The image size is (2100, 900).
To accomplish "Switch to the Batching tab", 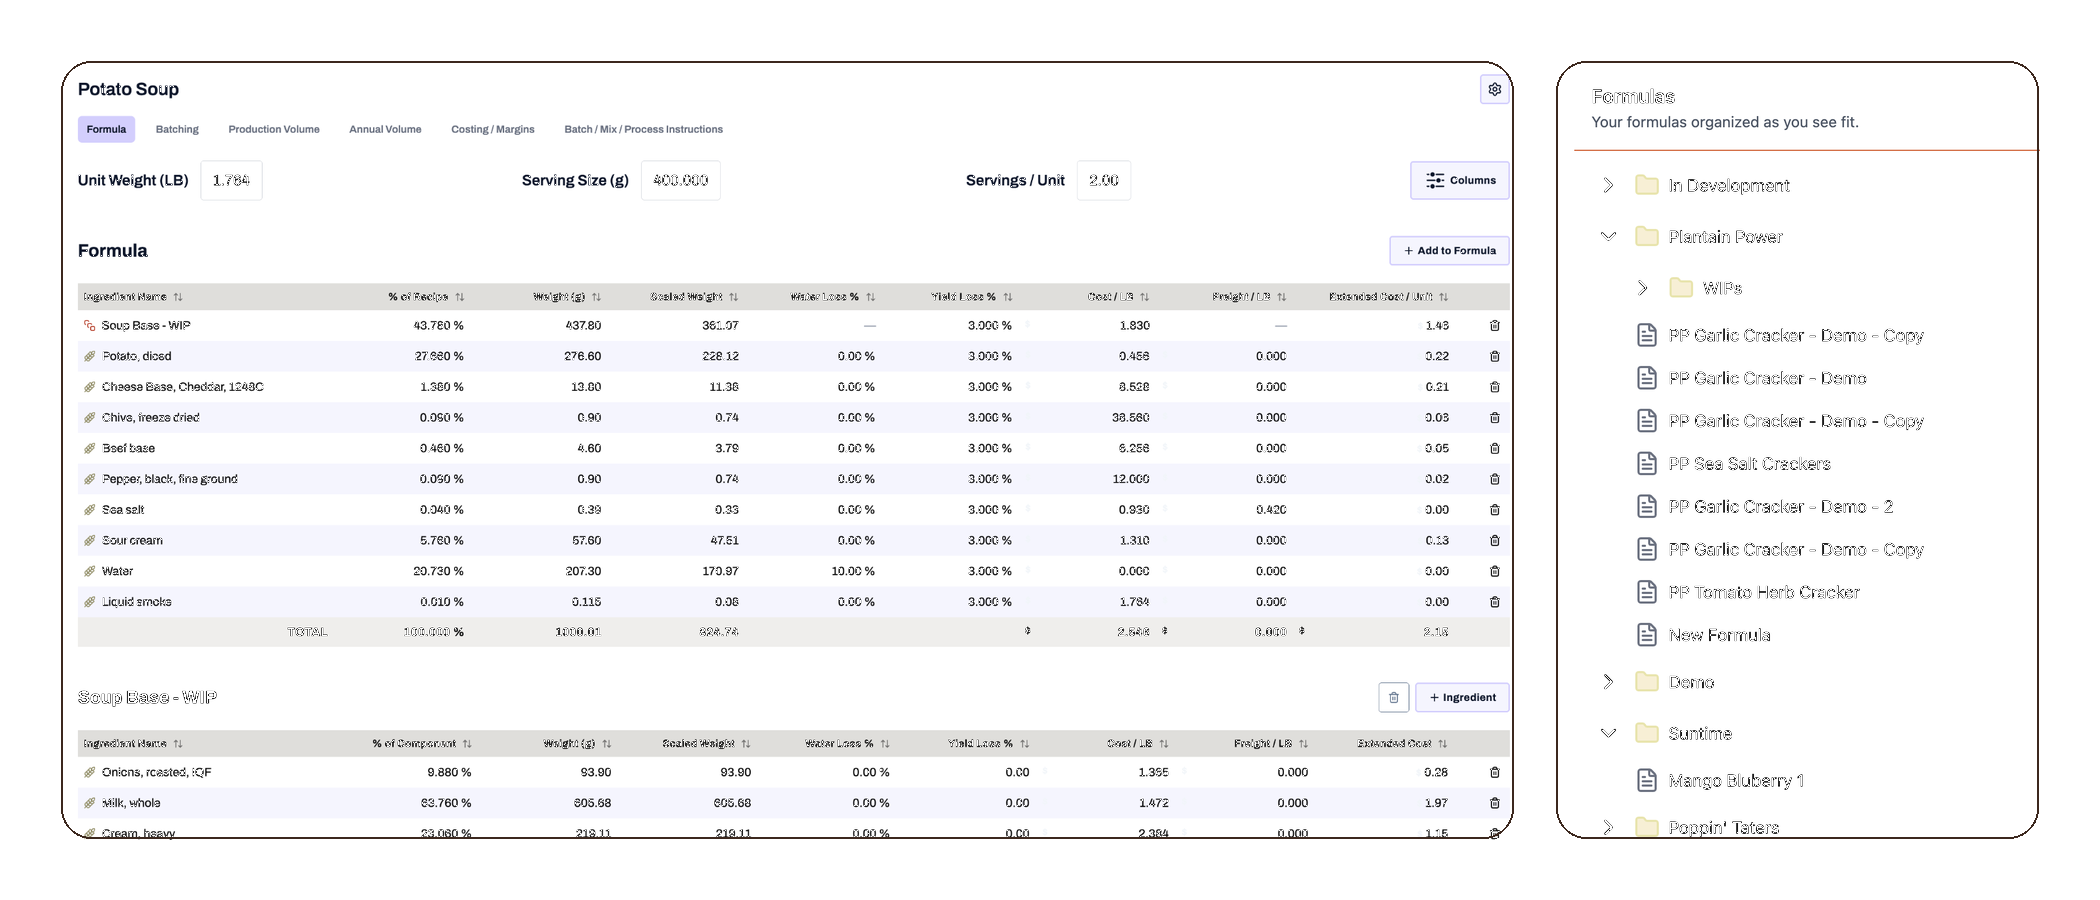I will 177,129.
